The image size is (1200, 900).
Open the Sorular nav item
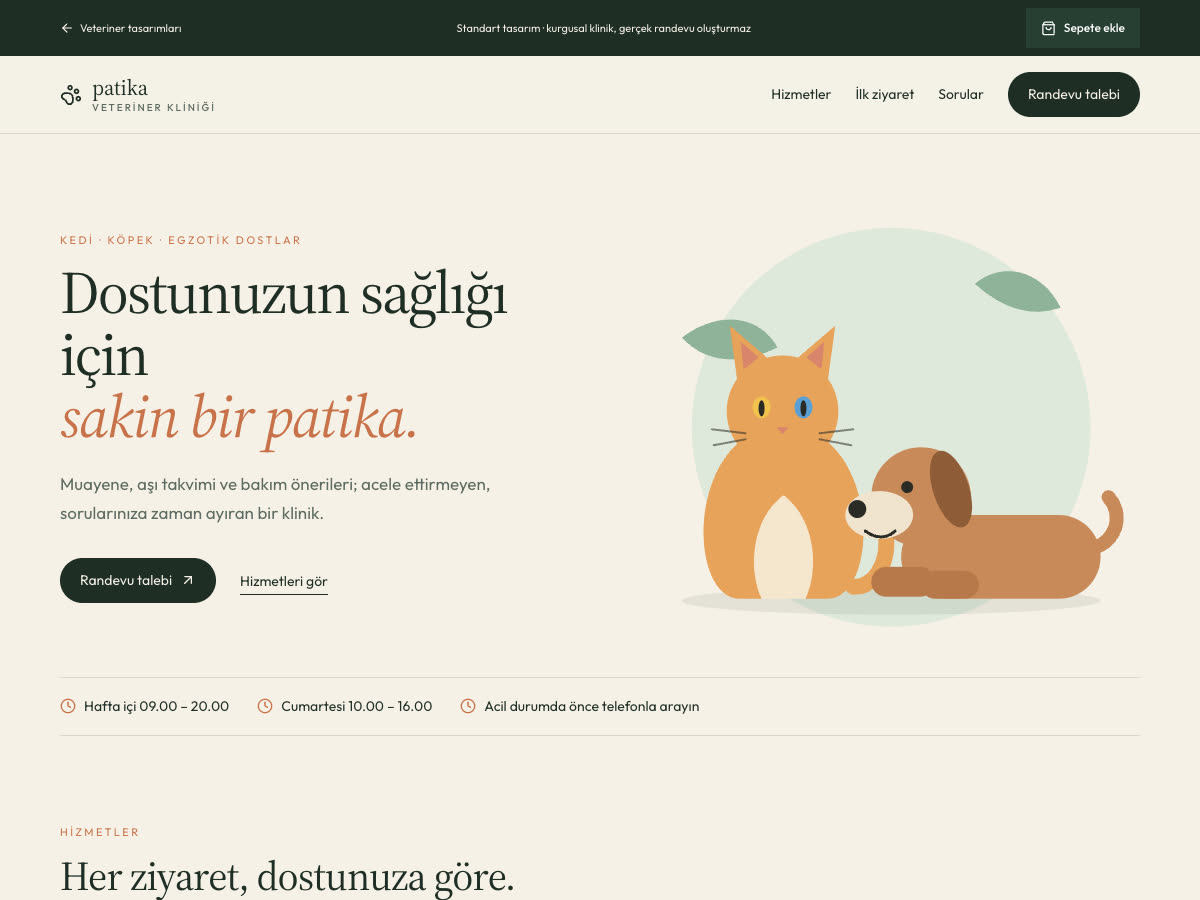[960, 94]
